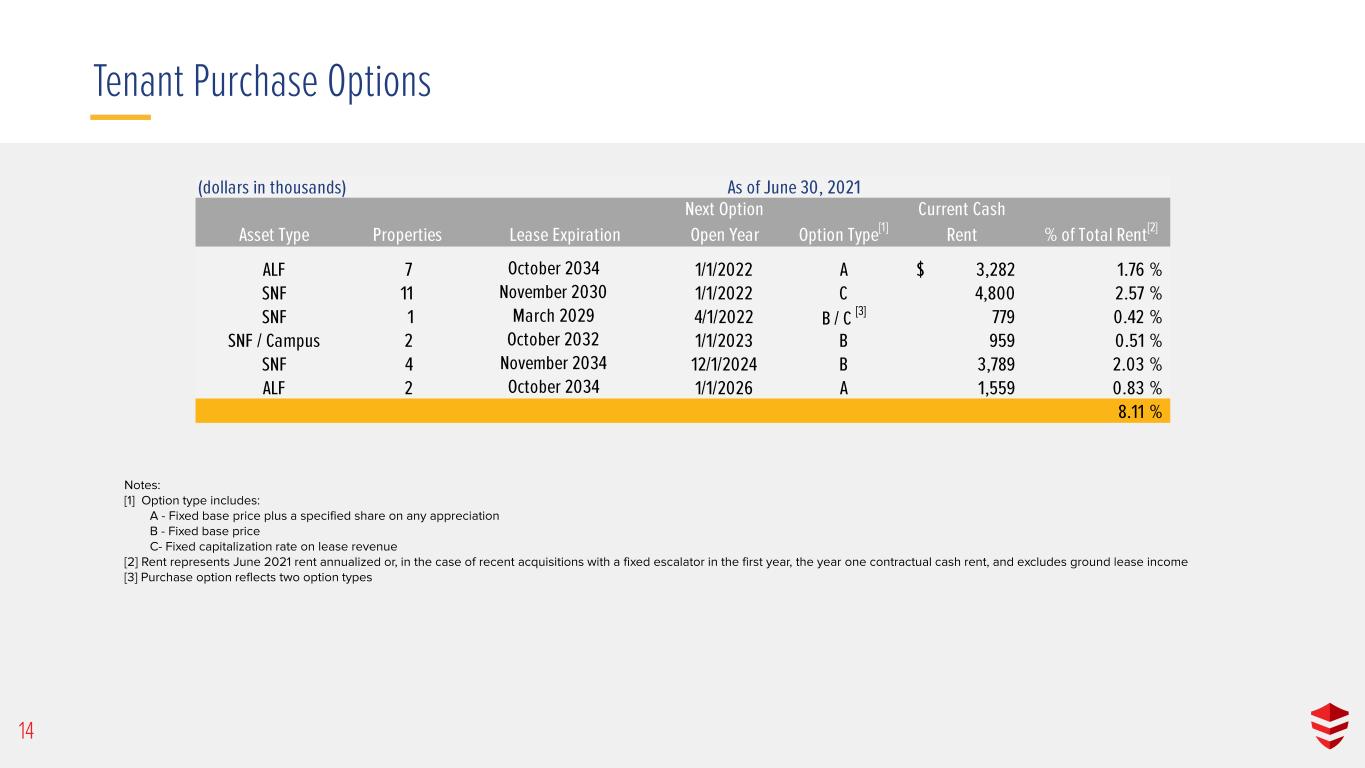Click the B / C option type cell
The width and height of the screenshot is (1365, 768).
[x=836, y=317]
